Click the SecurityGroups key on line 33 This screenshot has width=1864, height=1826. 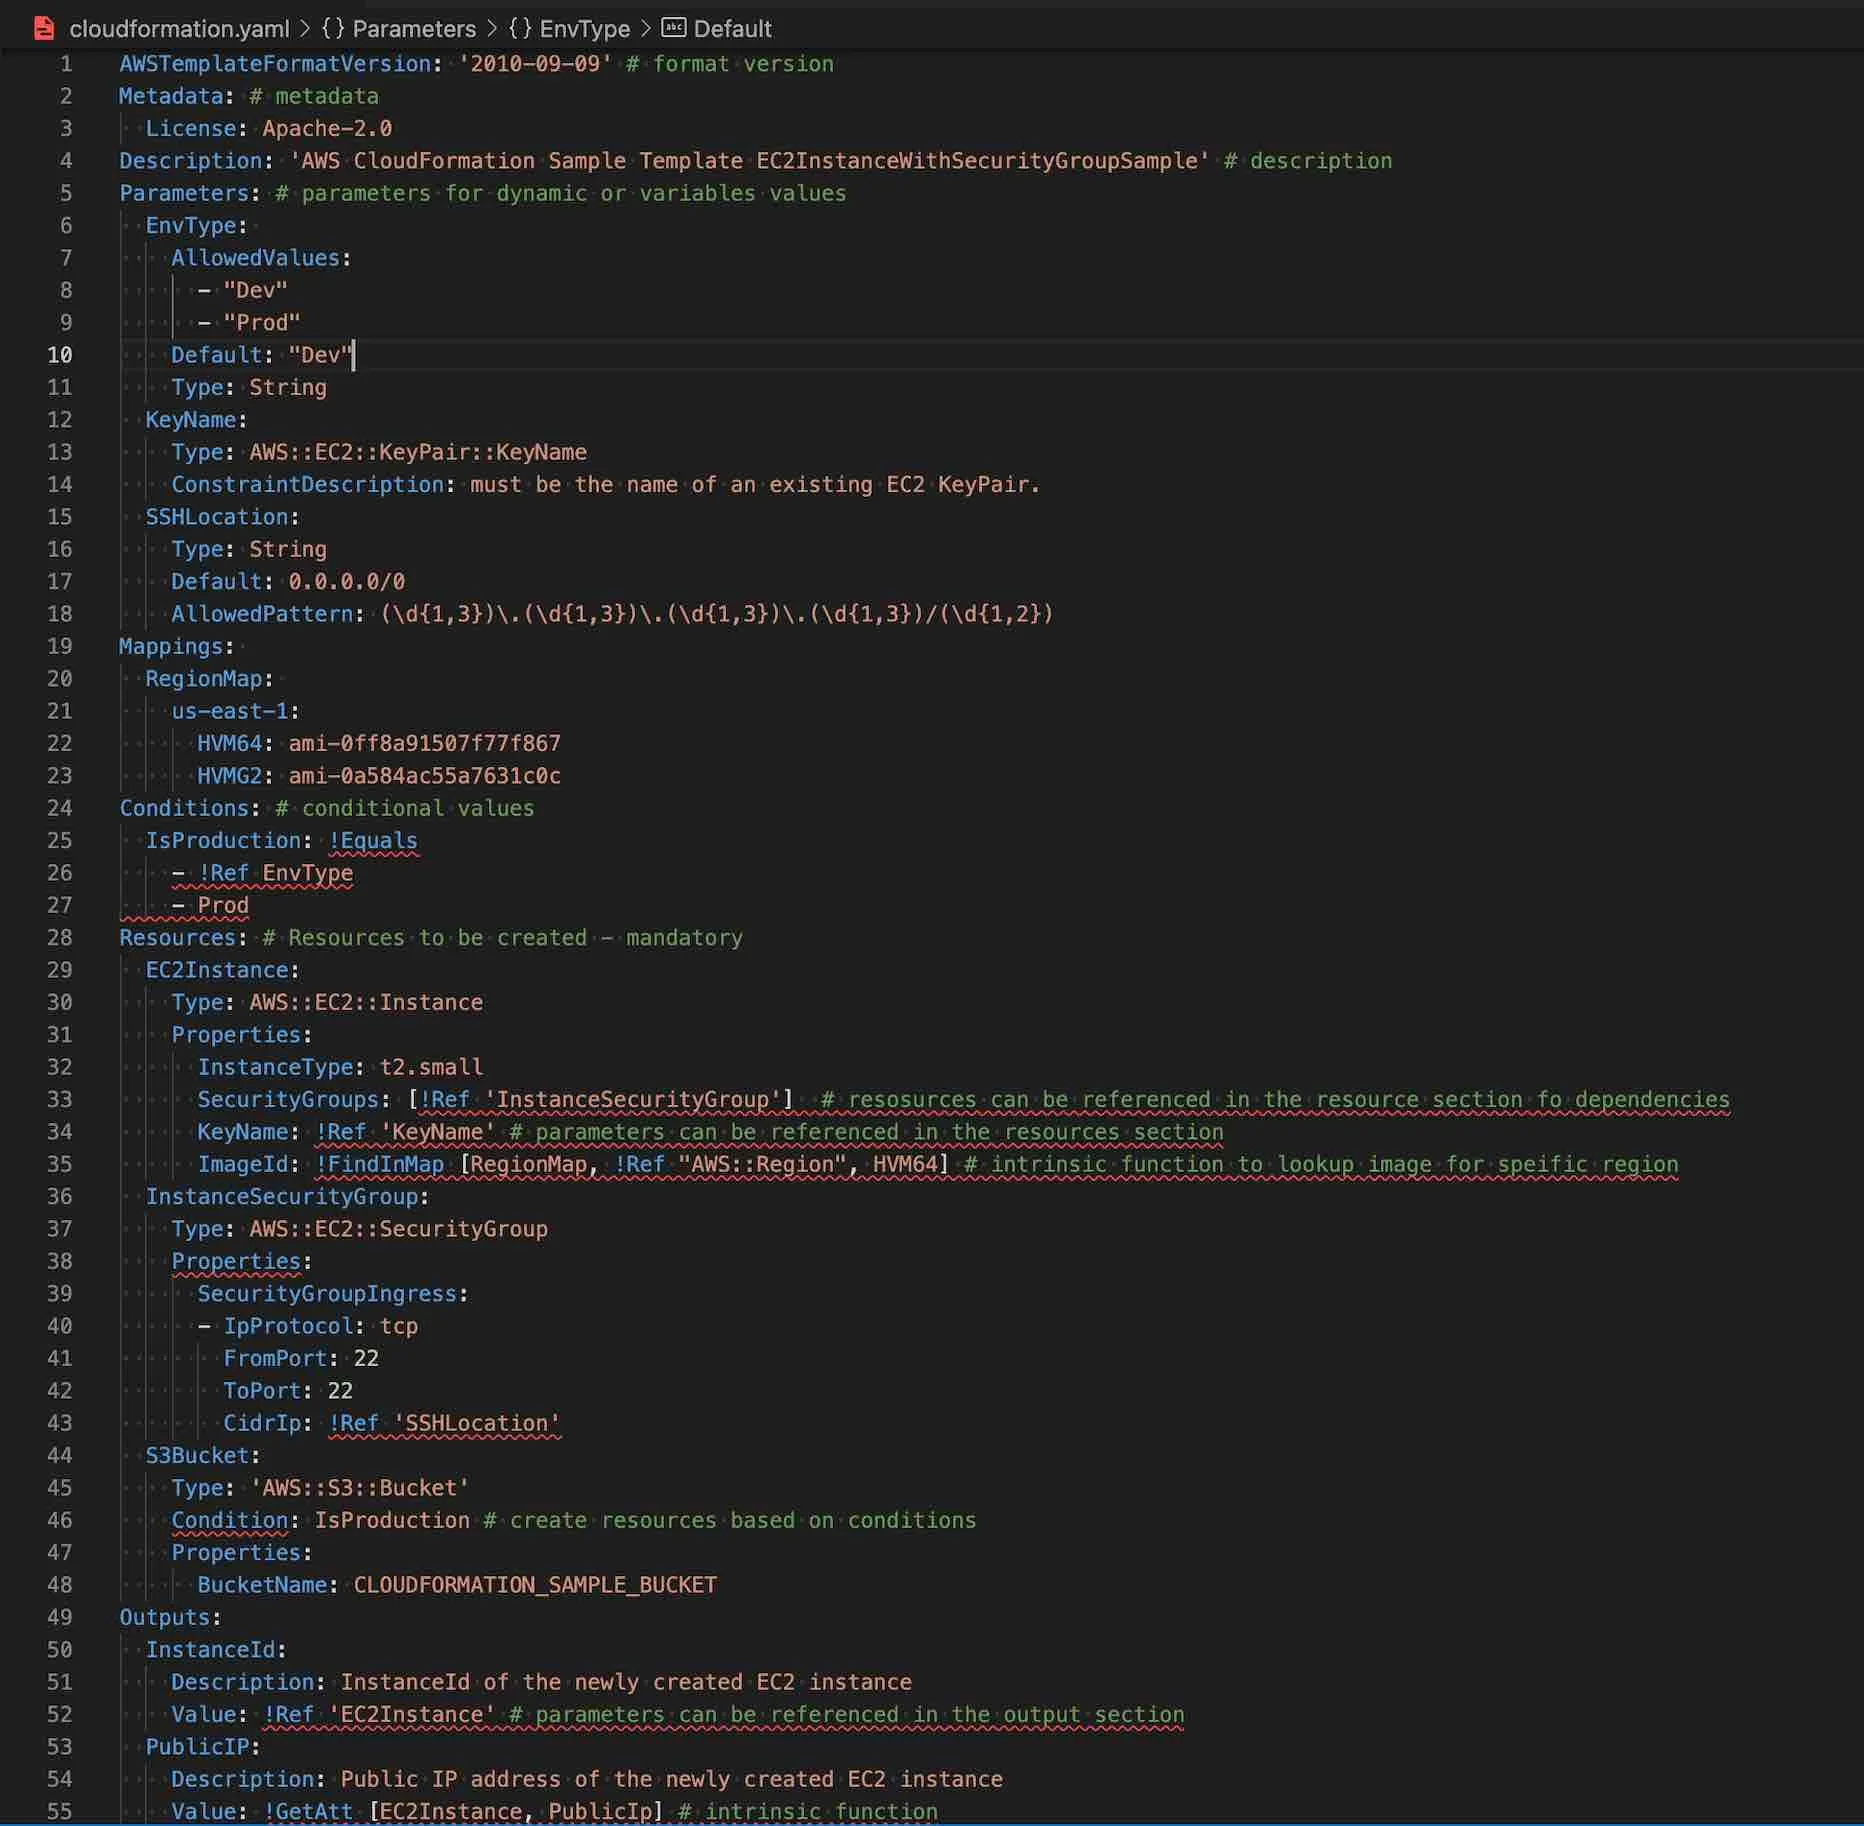(x=288, y=1100)
